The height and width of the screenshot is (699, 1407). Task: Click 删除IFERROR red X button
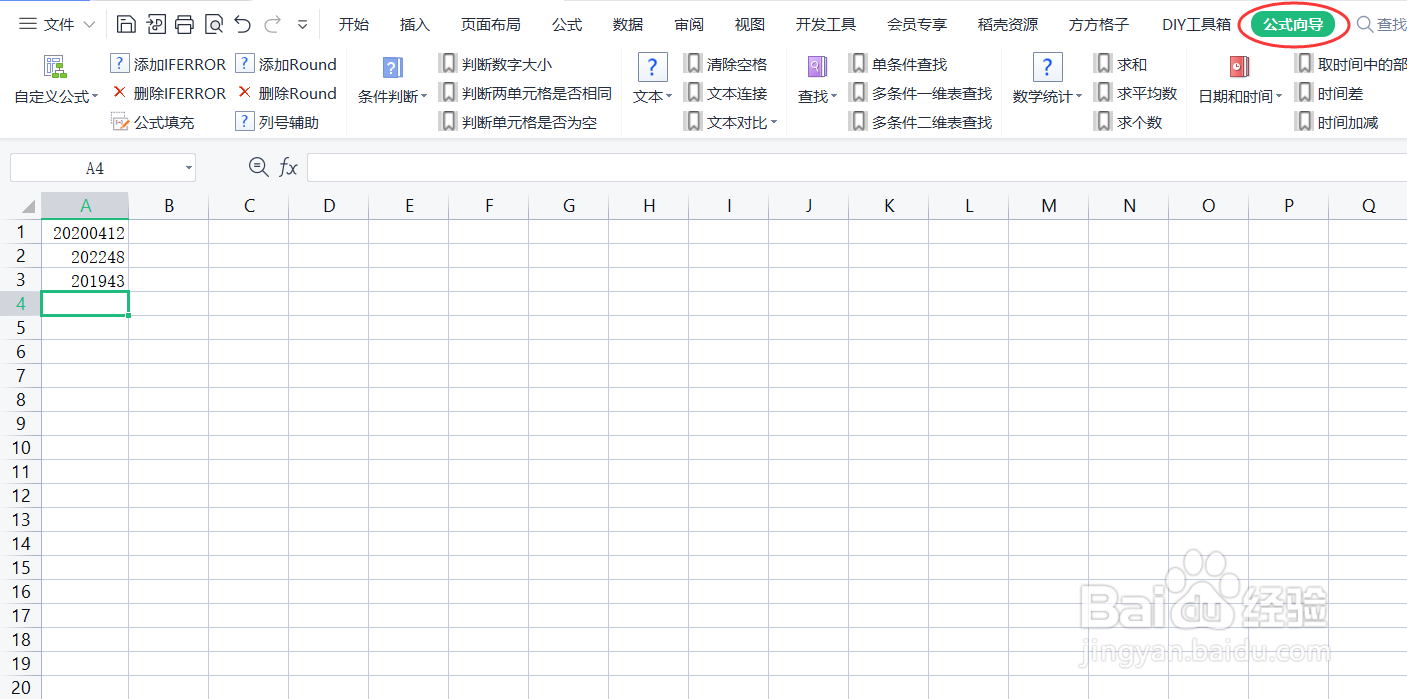[x=168, y=93]
